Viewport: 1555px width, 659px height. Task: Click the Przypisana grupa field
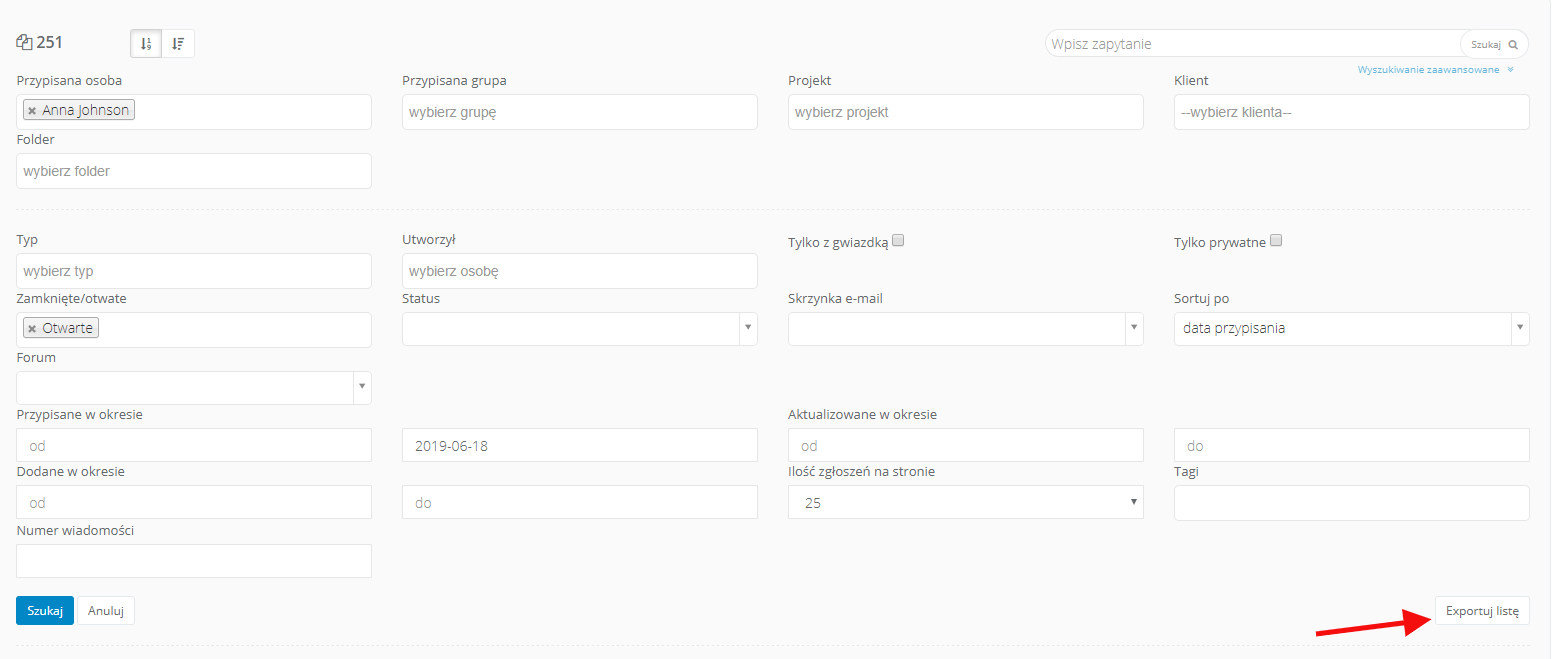579,113
